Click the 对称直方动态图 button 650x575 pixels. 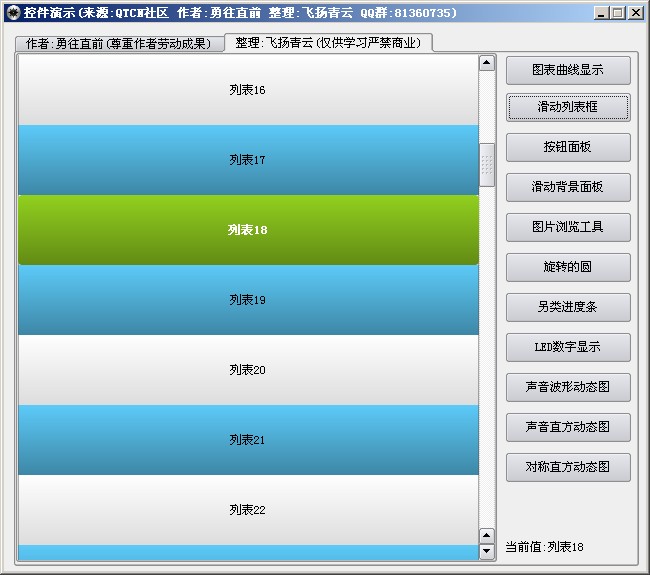[x=568, y=467]
